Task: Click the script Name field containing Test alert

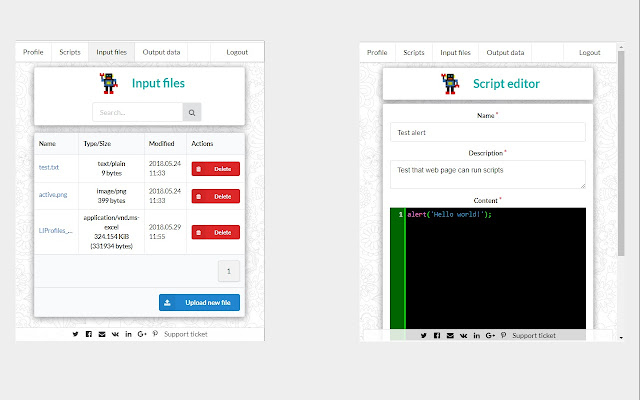Action: [x=488, y=132]
